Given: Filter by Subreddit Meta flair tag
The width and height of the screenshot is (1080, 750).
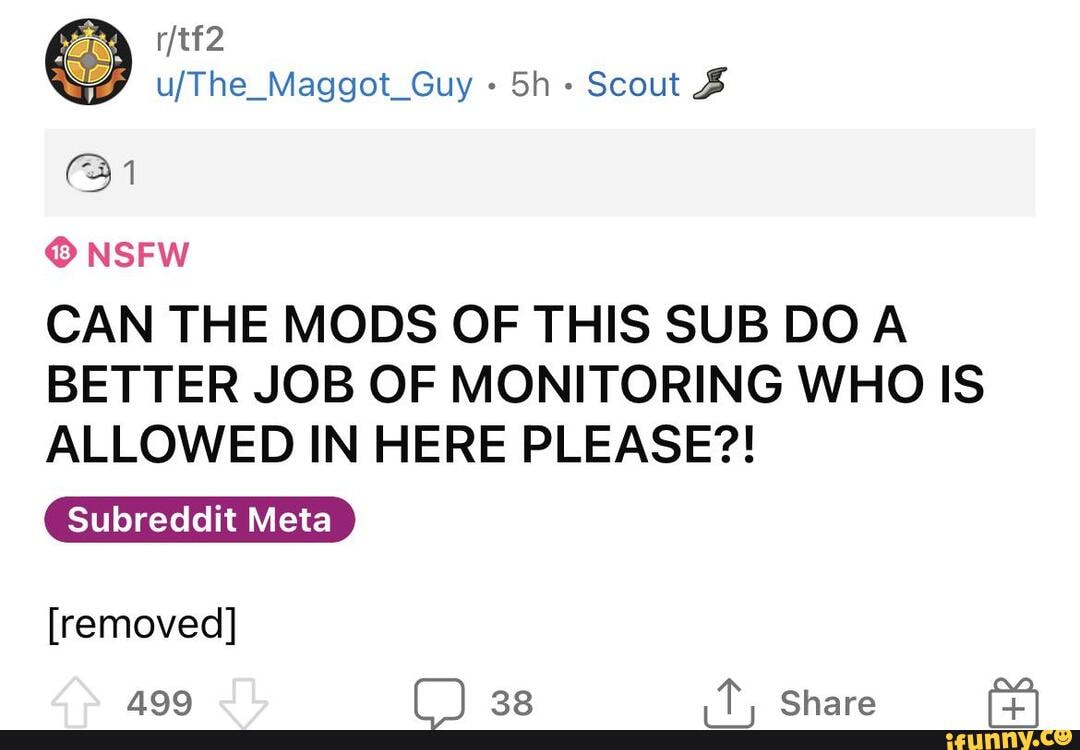Looking at the screenshot, I should [x=199, y=520].
